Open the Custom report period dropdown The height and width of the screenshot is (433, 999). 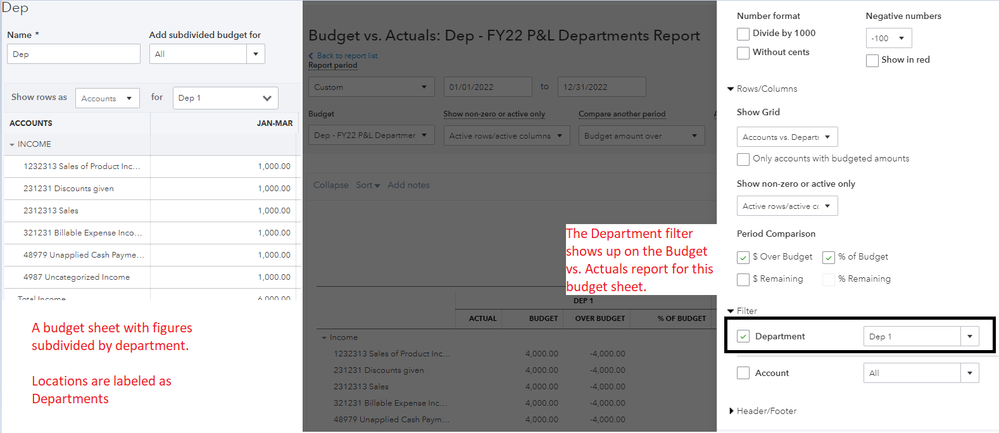(371, 87)
